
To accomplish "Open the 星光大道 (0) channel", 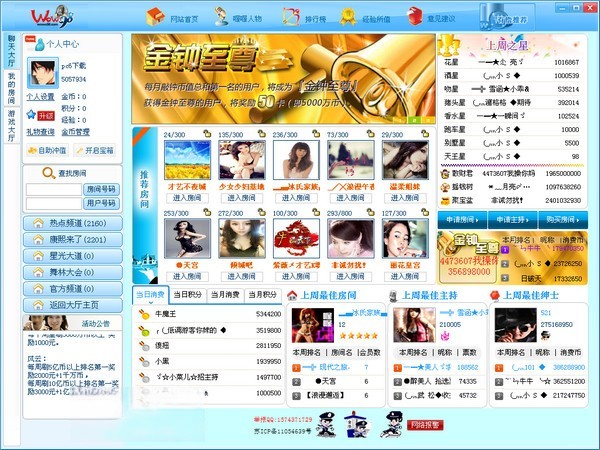I will [x=73, y=256].
